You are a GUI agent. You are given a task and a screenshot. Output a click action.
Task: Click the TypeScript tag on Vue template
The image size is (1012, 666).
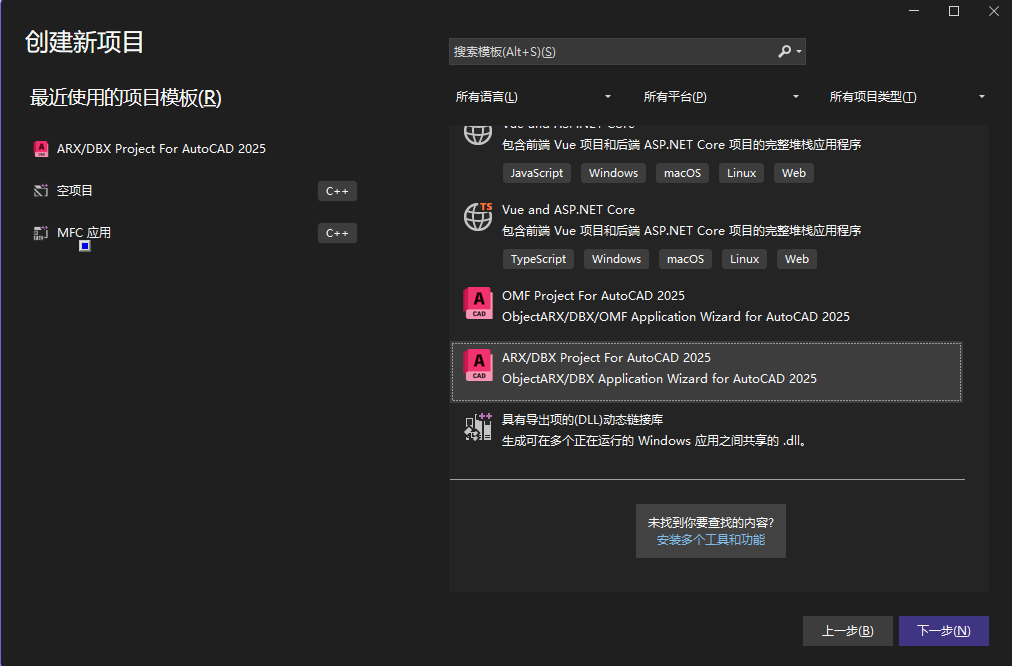(538, 259)
